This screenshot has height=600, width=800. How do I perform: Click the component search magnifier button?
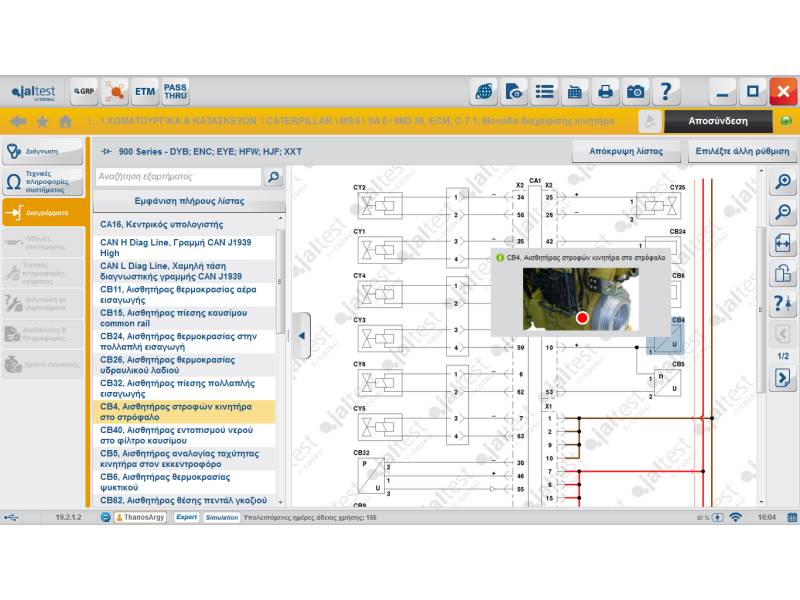pyautogui.click(x=273, y=177)
